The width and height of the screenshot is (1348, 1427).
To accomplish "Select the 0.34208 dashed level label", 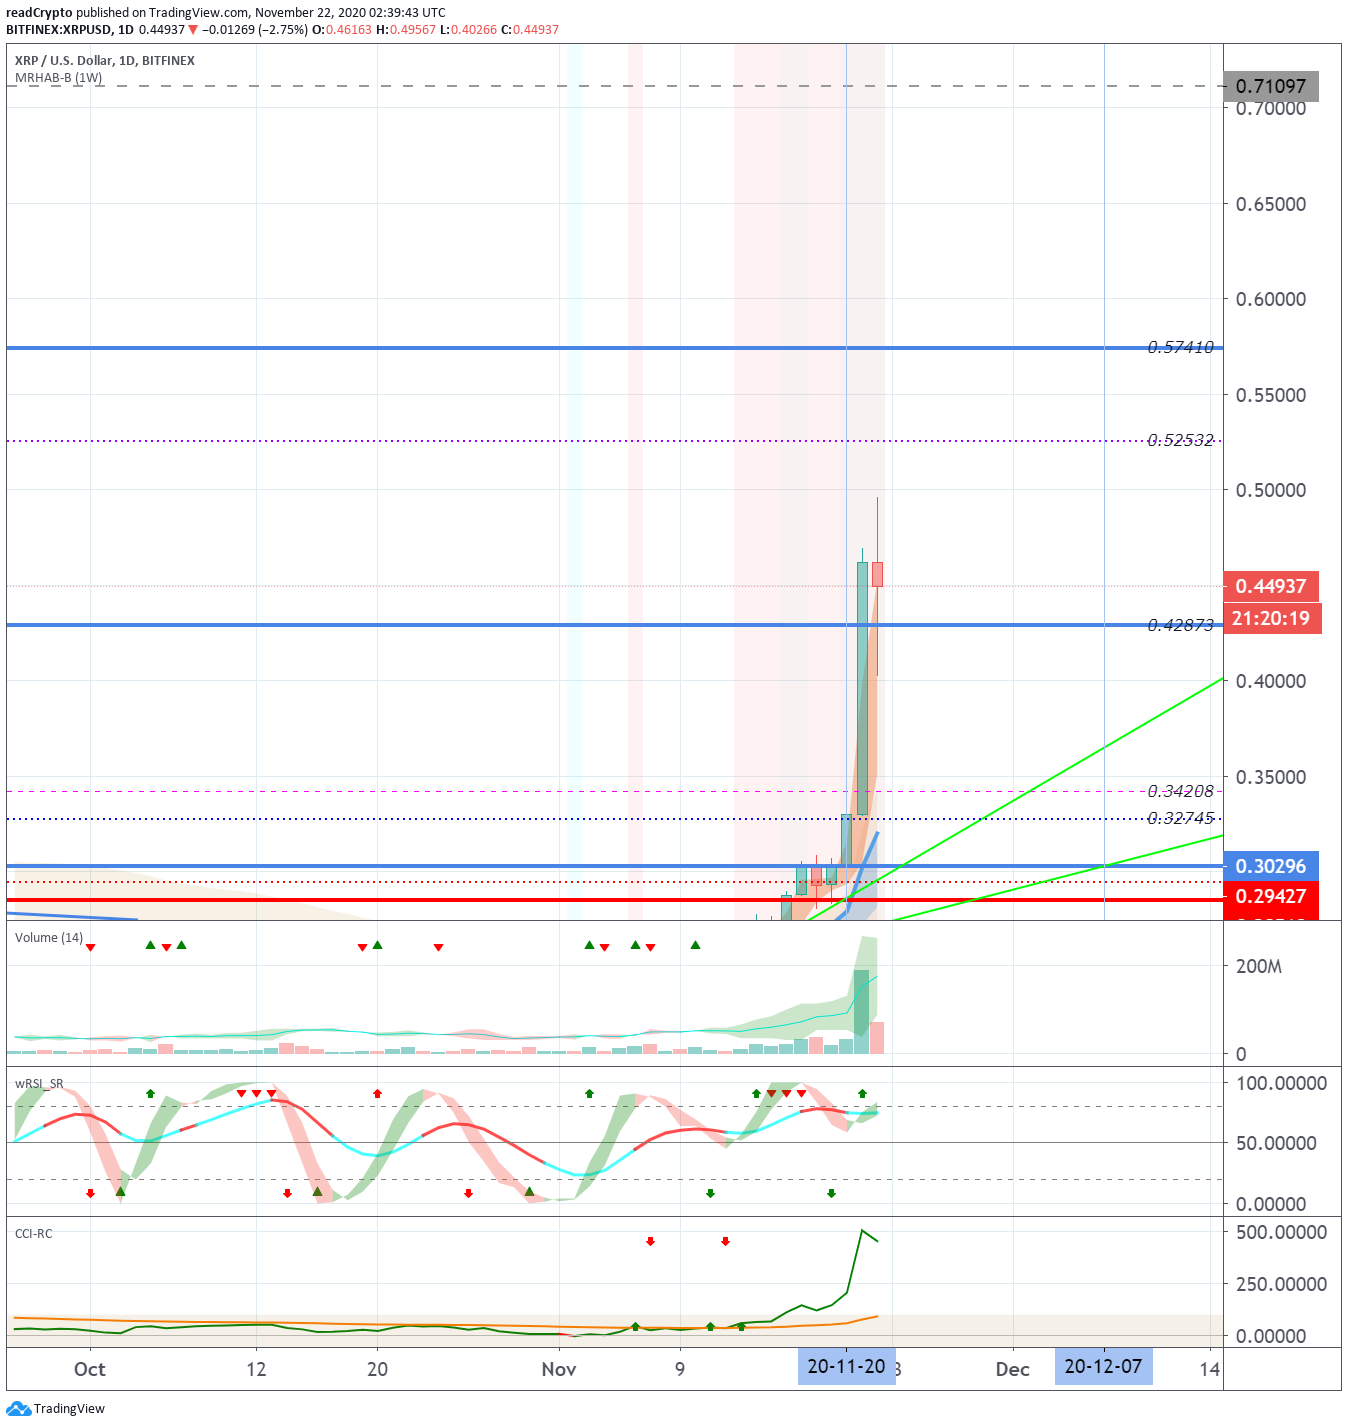I will pyautogui.click(x=1181, y=791).
